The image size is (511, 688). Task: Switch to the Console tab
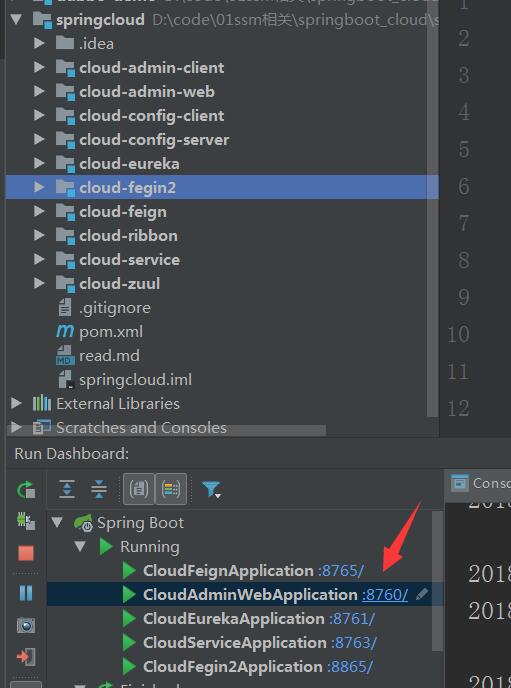coord(479,483)
